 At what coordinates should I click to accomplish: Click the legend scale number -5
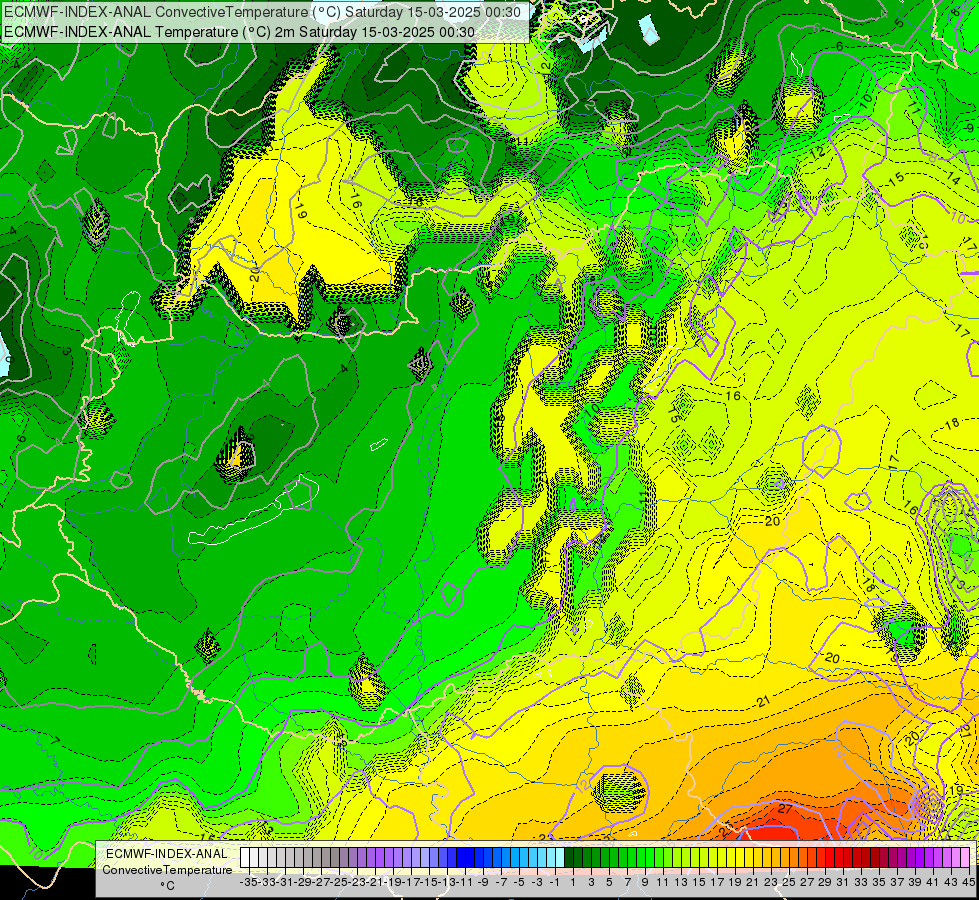pyautogui.click(x=519, y=882)
